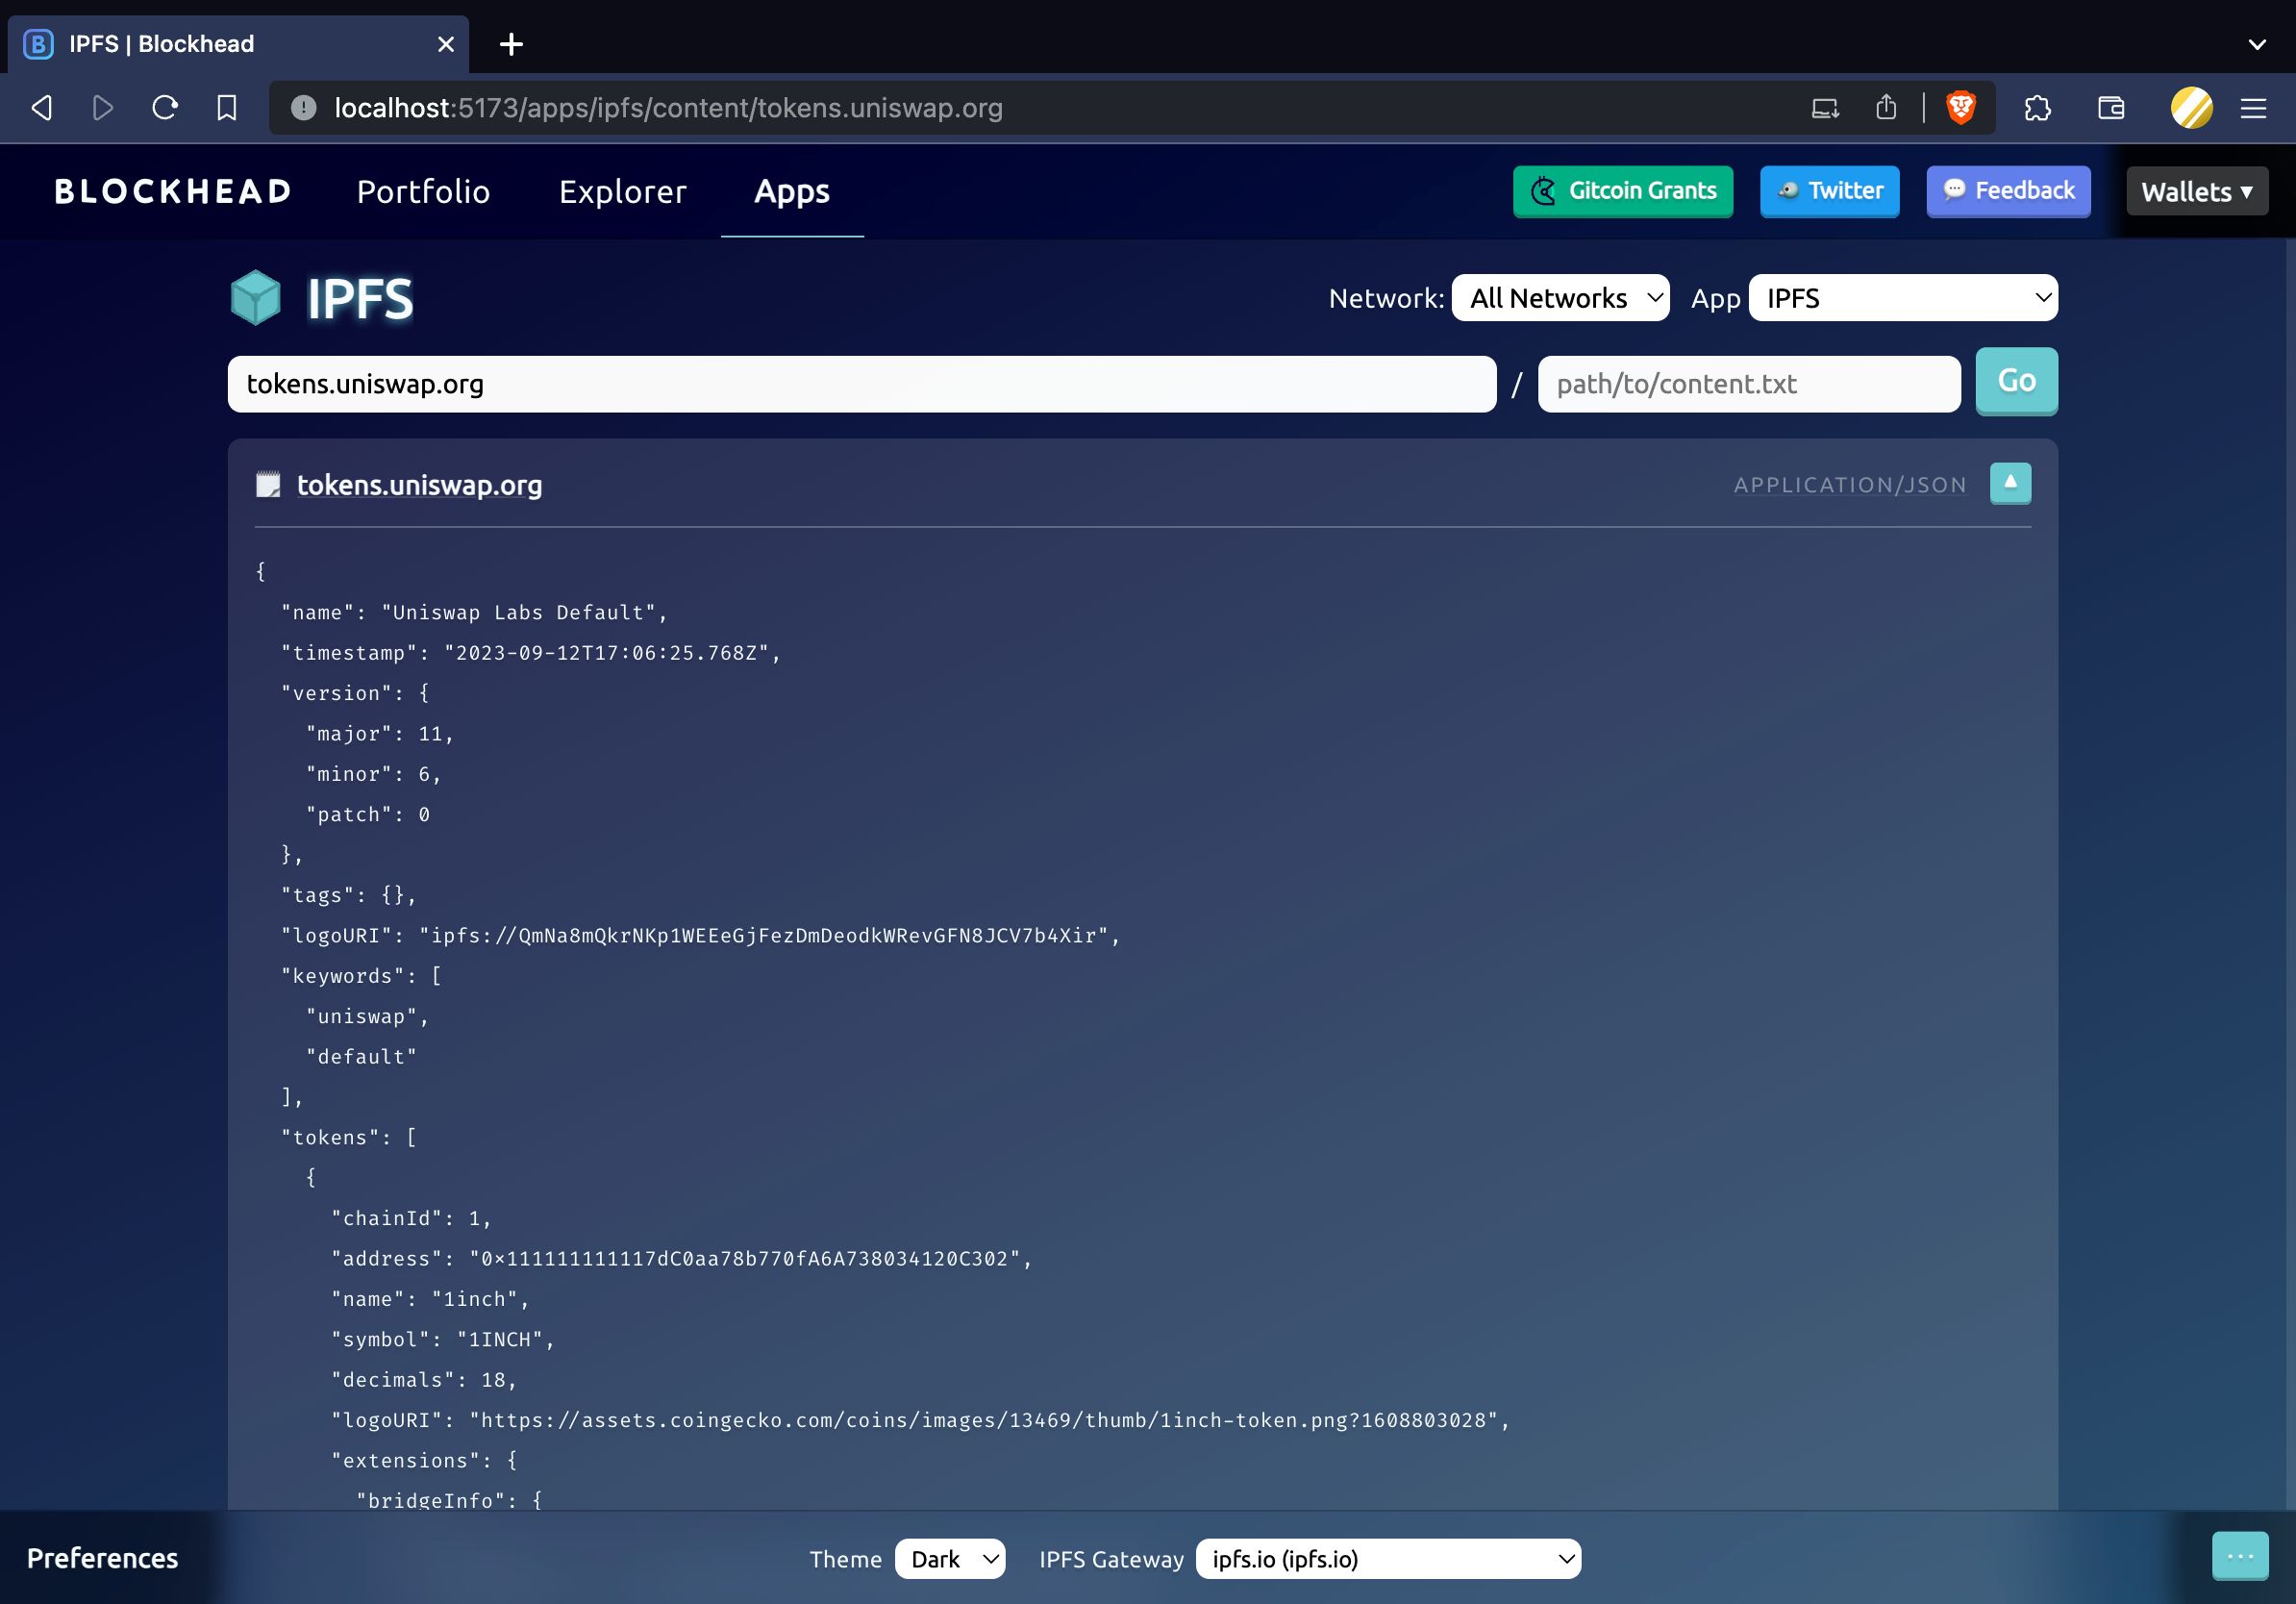The image size is (2296, 1604).
Task: Switch to the Explorer tab
Action: [x=623, y=191]
